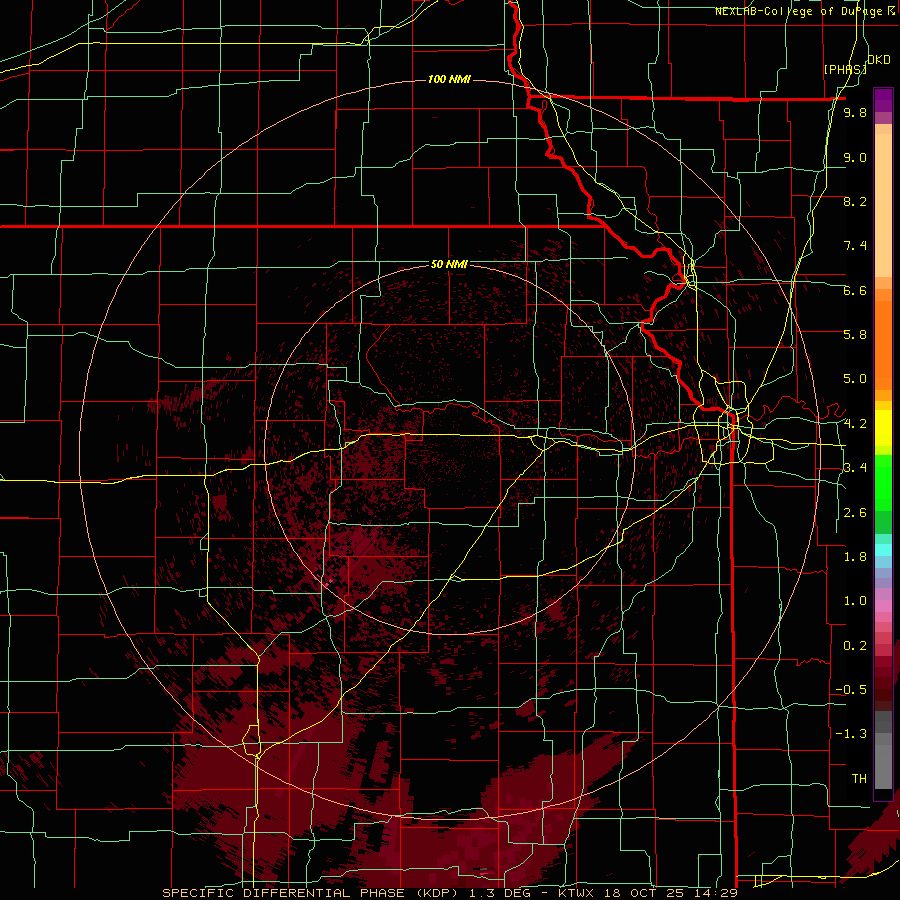This screenshot has height=900, width=900.
Task: Click the 100 NMI range ring label
Action: [x=449, y=79]
